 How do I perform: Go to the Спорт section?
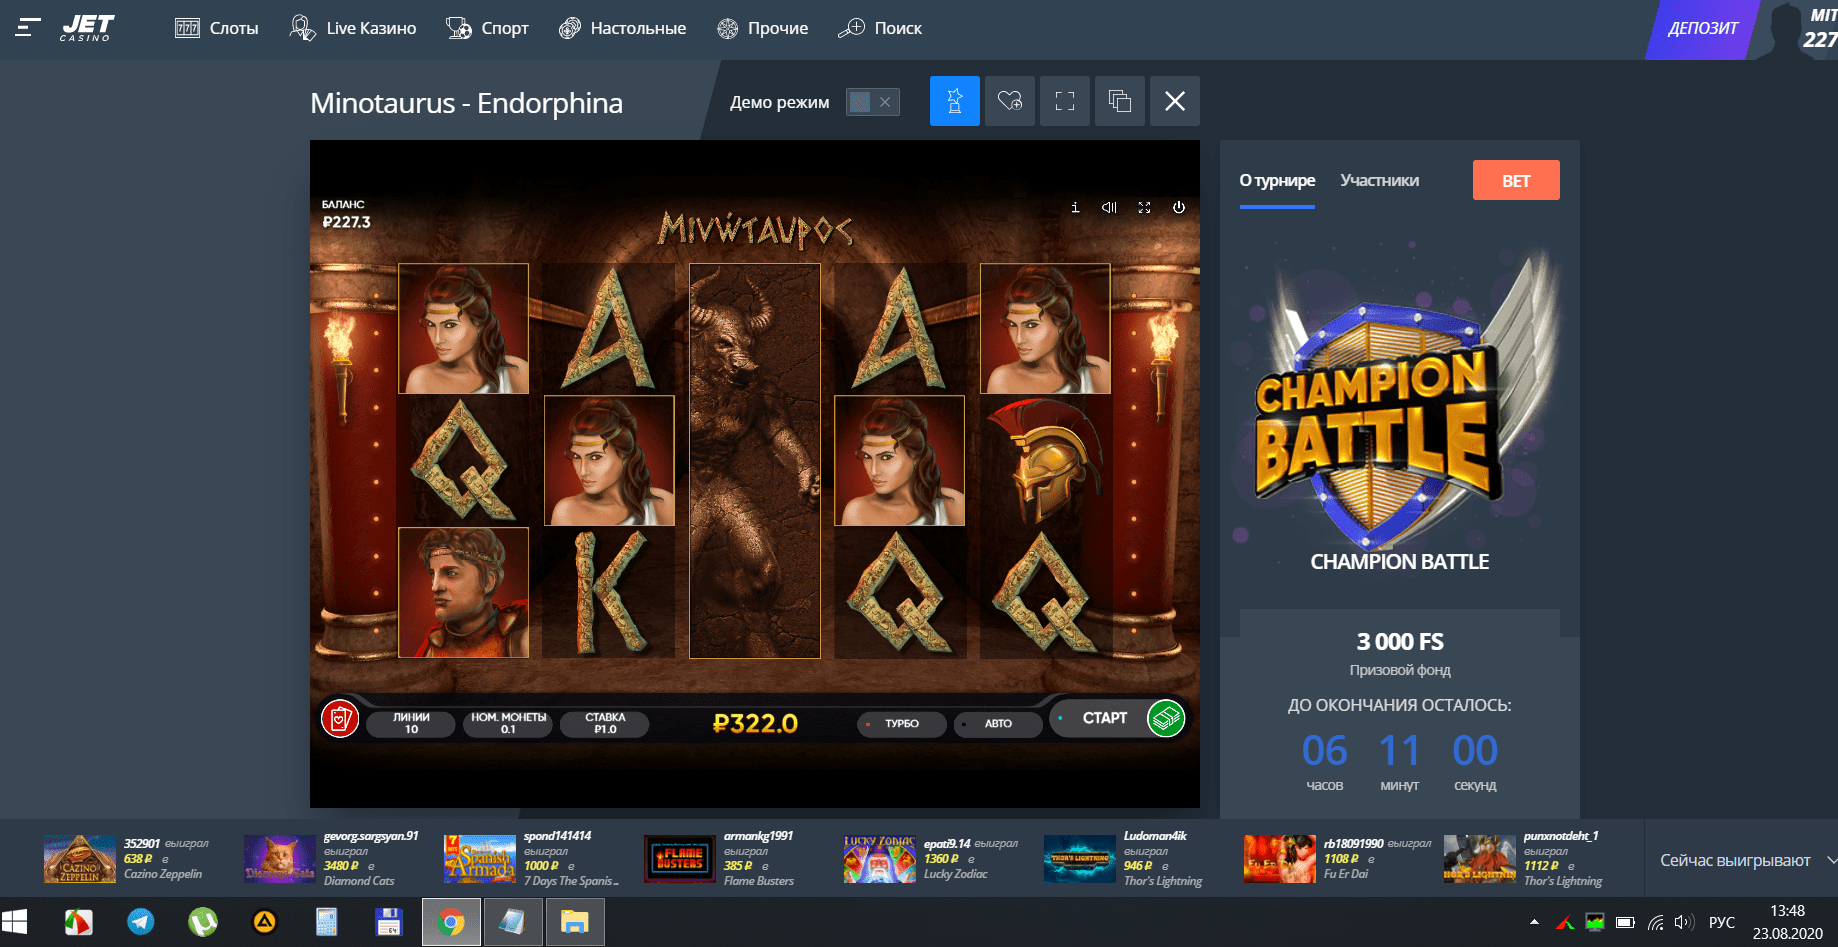[487, 28]
